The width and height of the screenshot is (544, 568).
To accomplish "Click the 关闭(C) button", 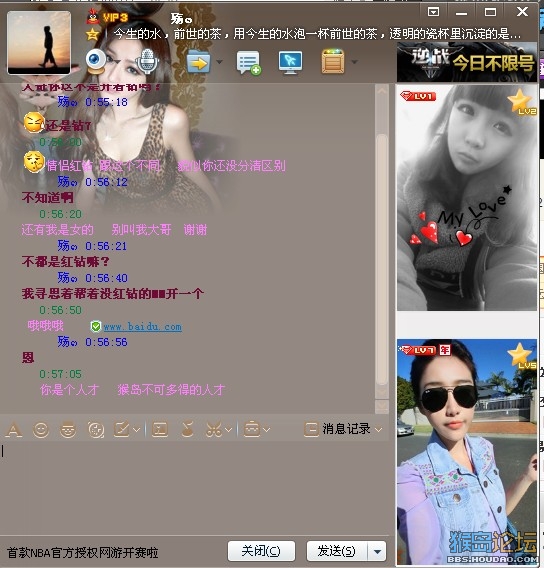I will point(261,551).
